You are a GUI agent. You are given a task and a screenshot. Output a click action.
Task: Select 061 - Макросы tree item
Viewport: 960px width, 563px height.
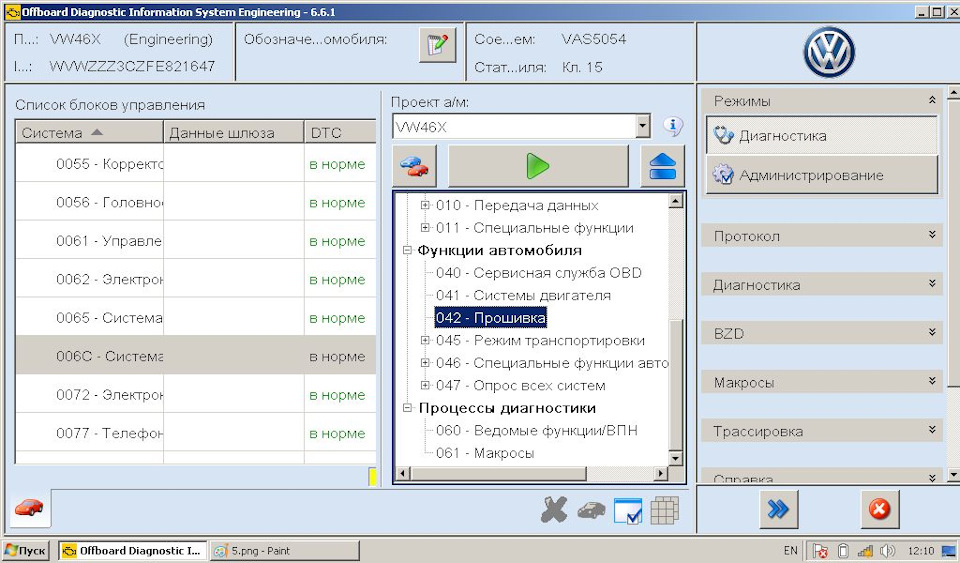tap(485, 453)
